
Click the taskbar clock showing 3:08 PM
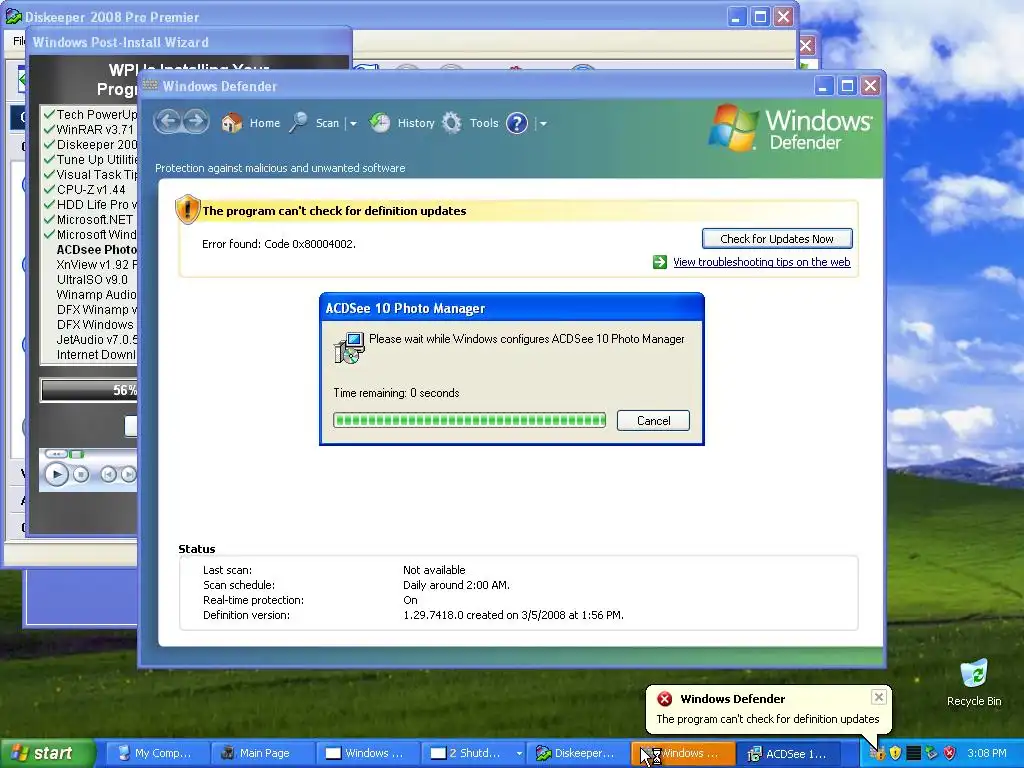coord(986,753)
